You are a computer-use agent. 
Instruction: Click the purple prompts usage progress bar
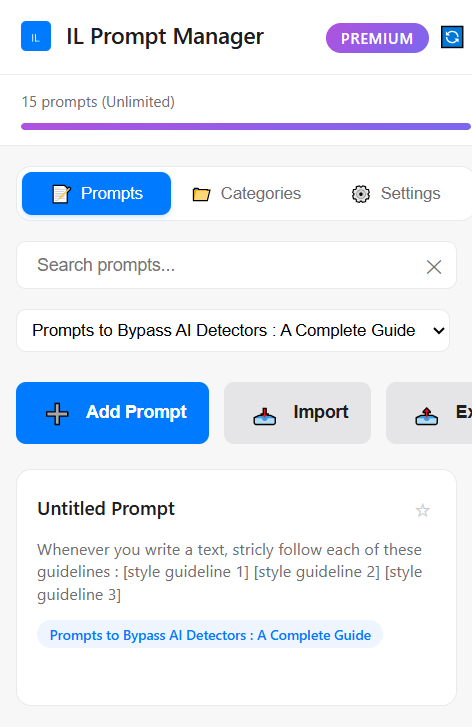coord(246,127)
